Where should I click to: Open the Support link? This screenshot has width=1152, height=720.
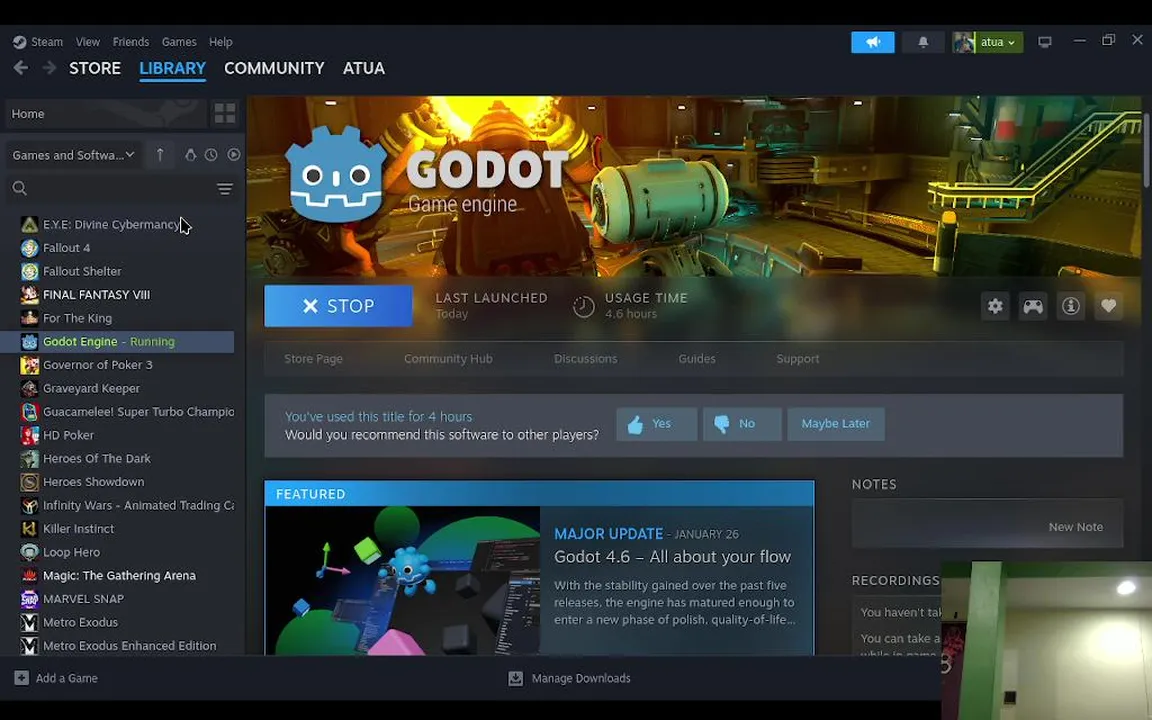pos(798,359)
